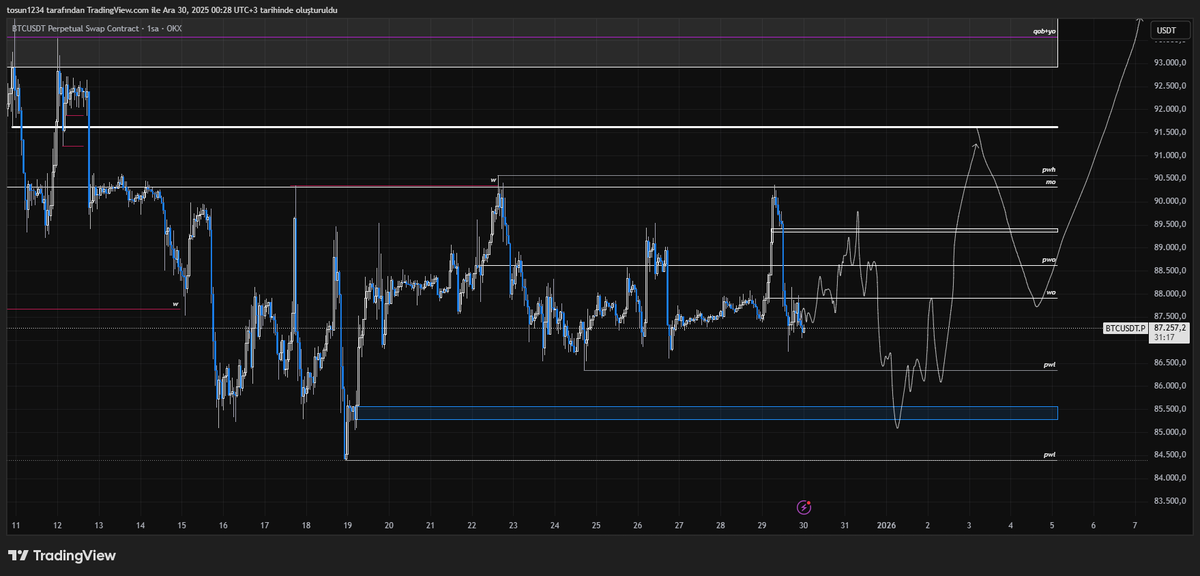This screenshot has width=1200, height=576.
Task: Select the pwh line label
Action: (x=1049, y=170)
